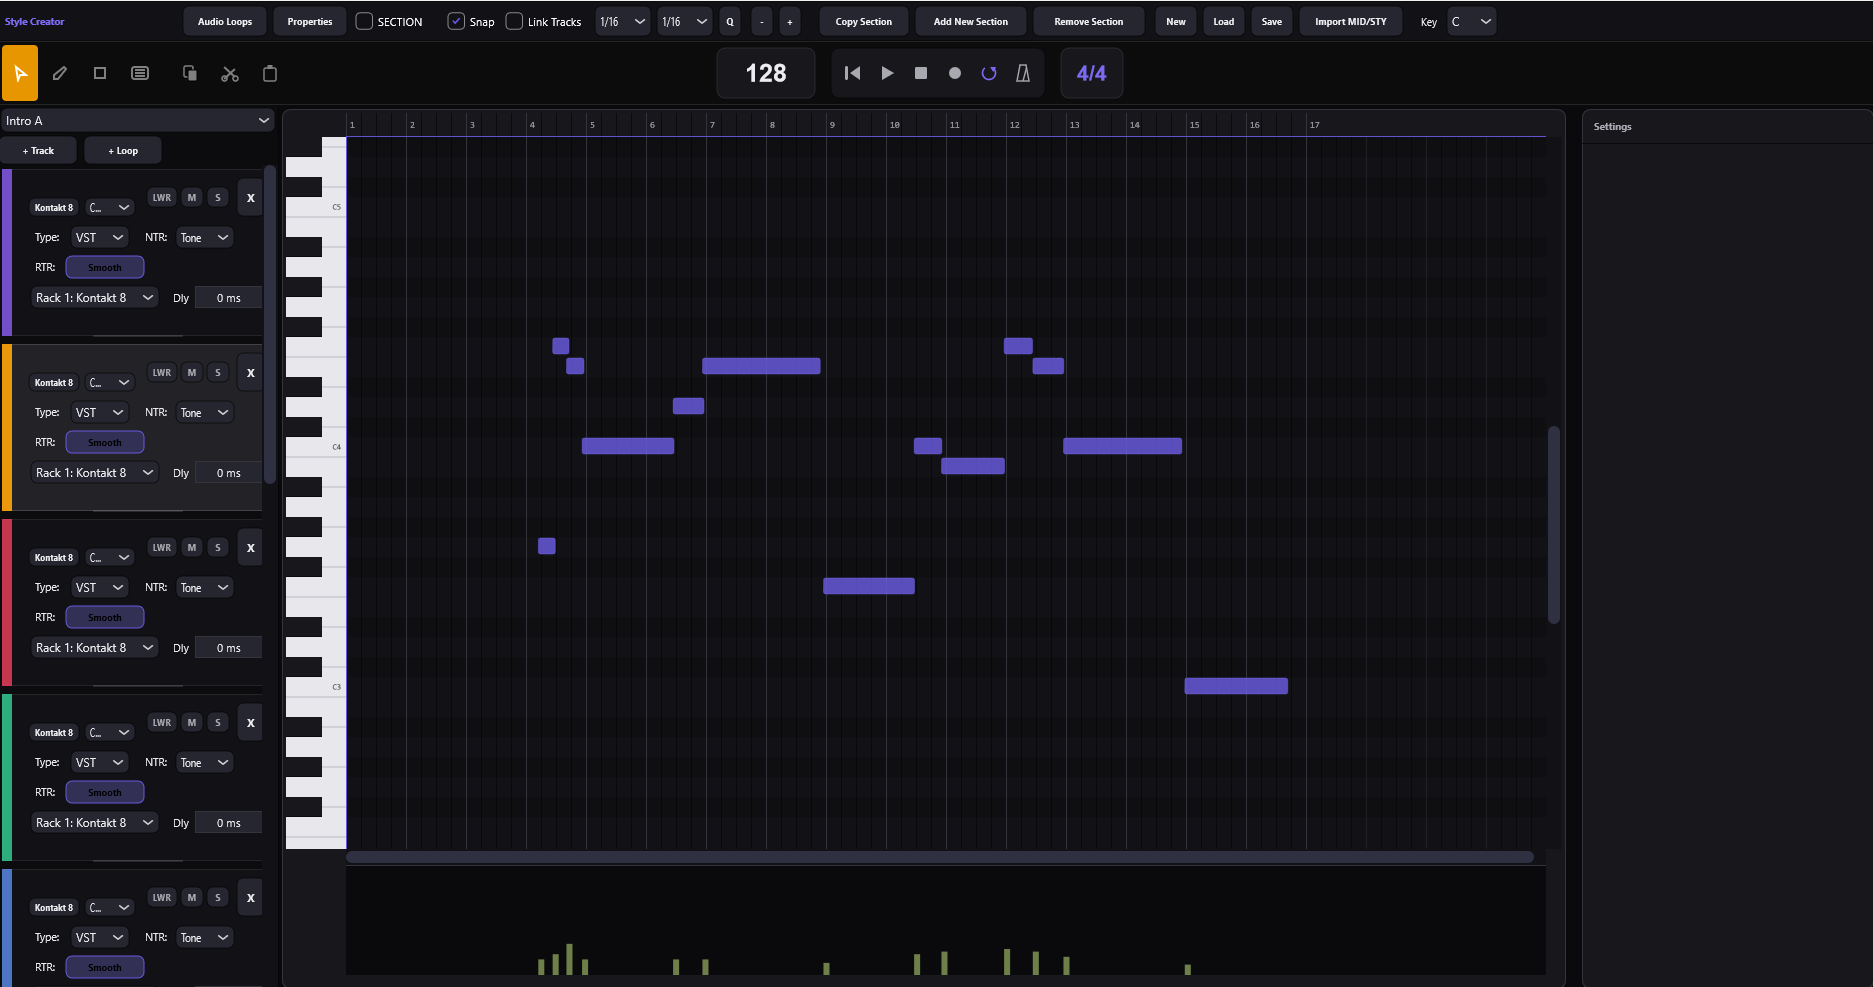The height and width of the screenshot is (987, 1873).
Task: Toggle the metronome icon
Action: click(1023, 73)
